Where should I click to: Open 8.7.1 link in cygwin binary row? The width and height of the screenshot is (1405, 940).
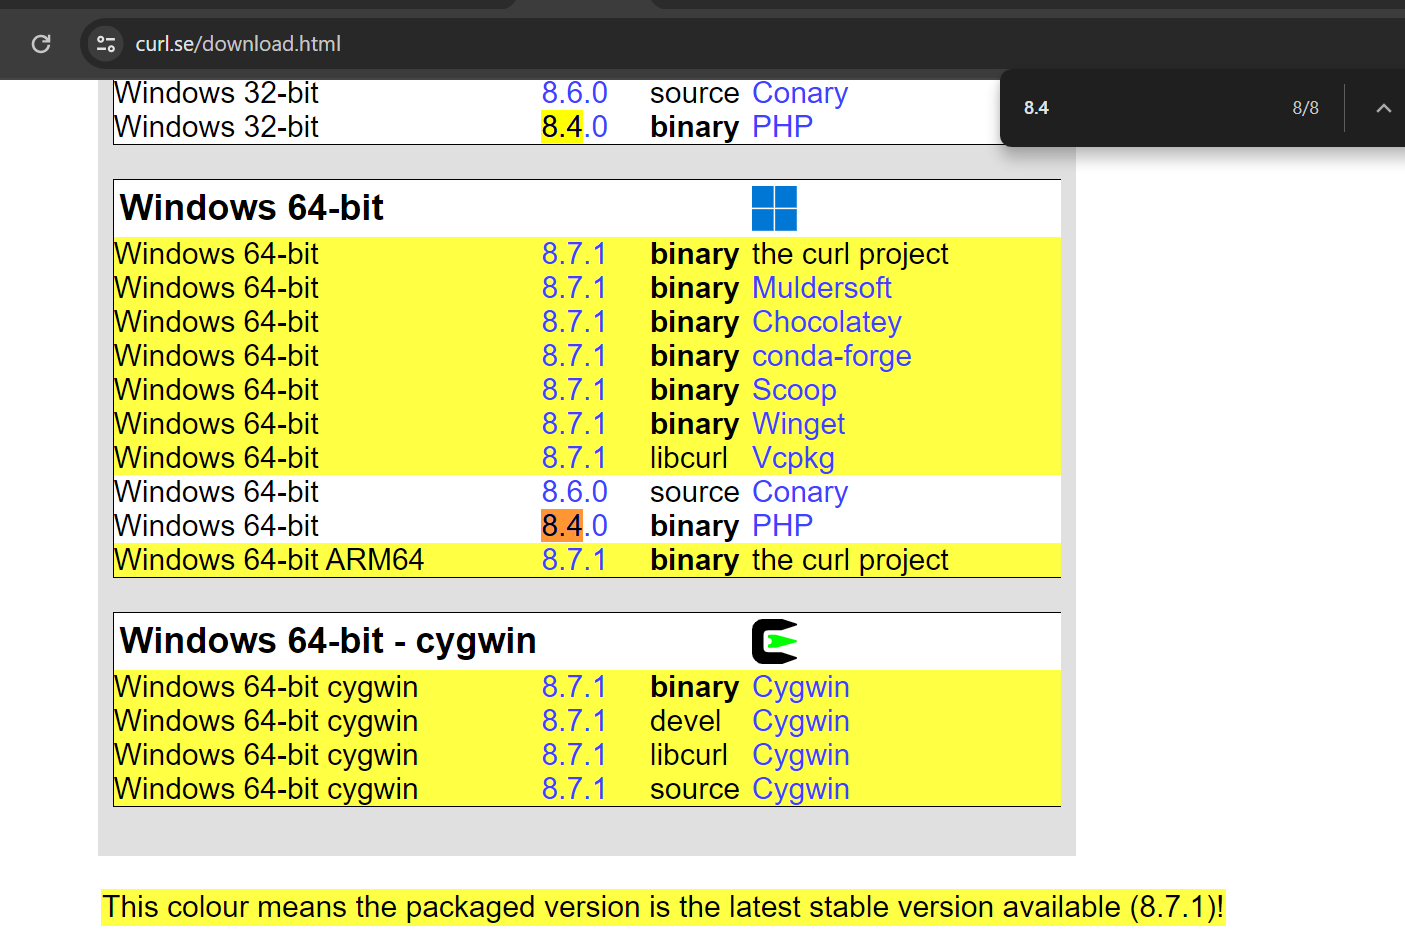[x=574, y=687]
